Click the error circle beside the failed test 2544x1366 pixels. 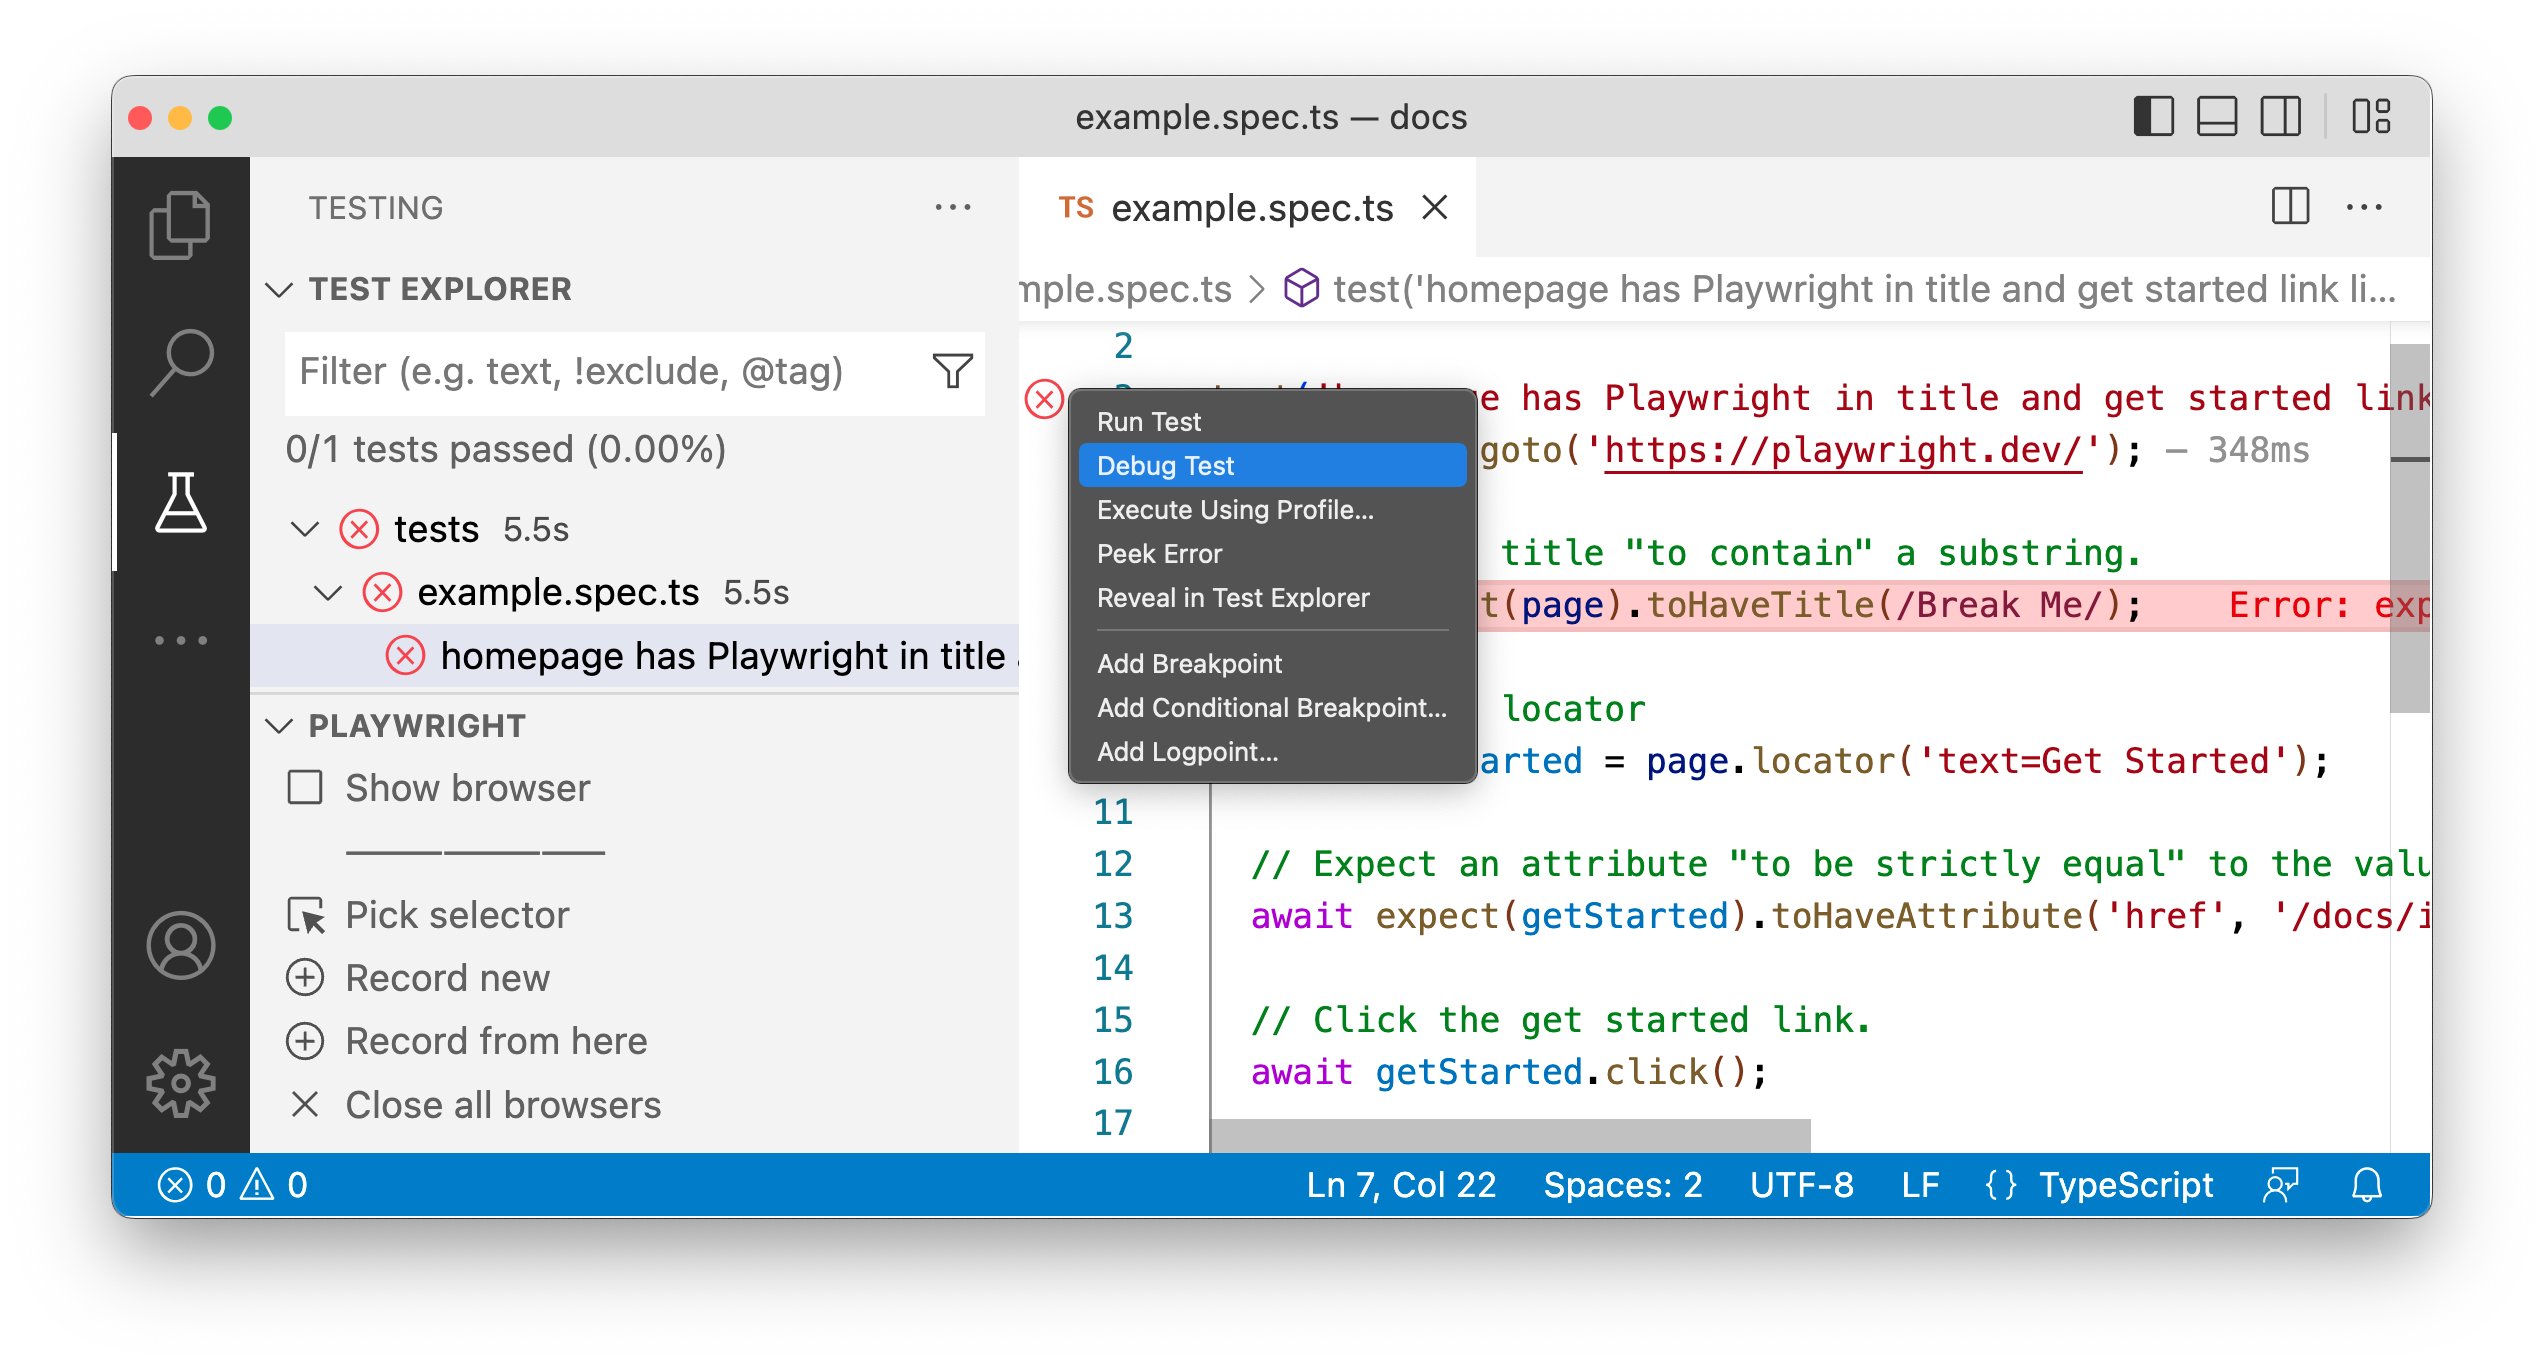click(404, 656)
